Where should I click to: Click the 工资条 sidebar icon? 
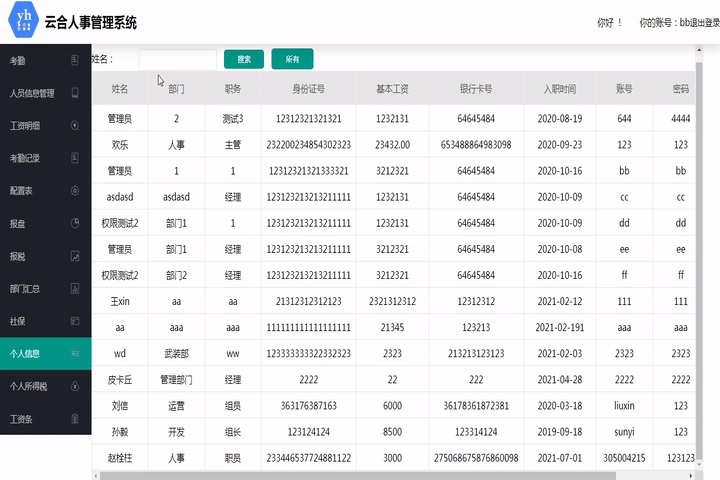[x=75, y=419]
